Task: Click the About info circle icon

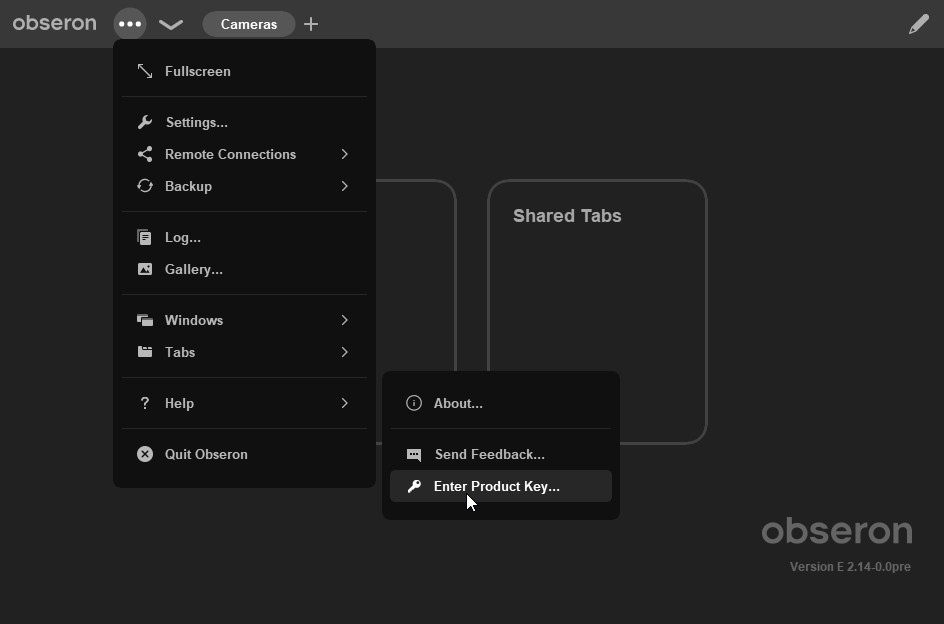Action: (x=414, y=403)
